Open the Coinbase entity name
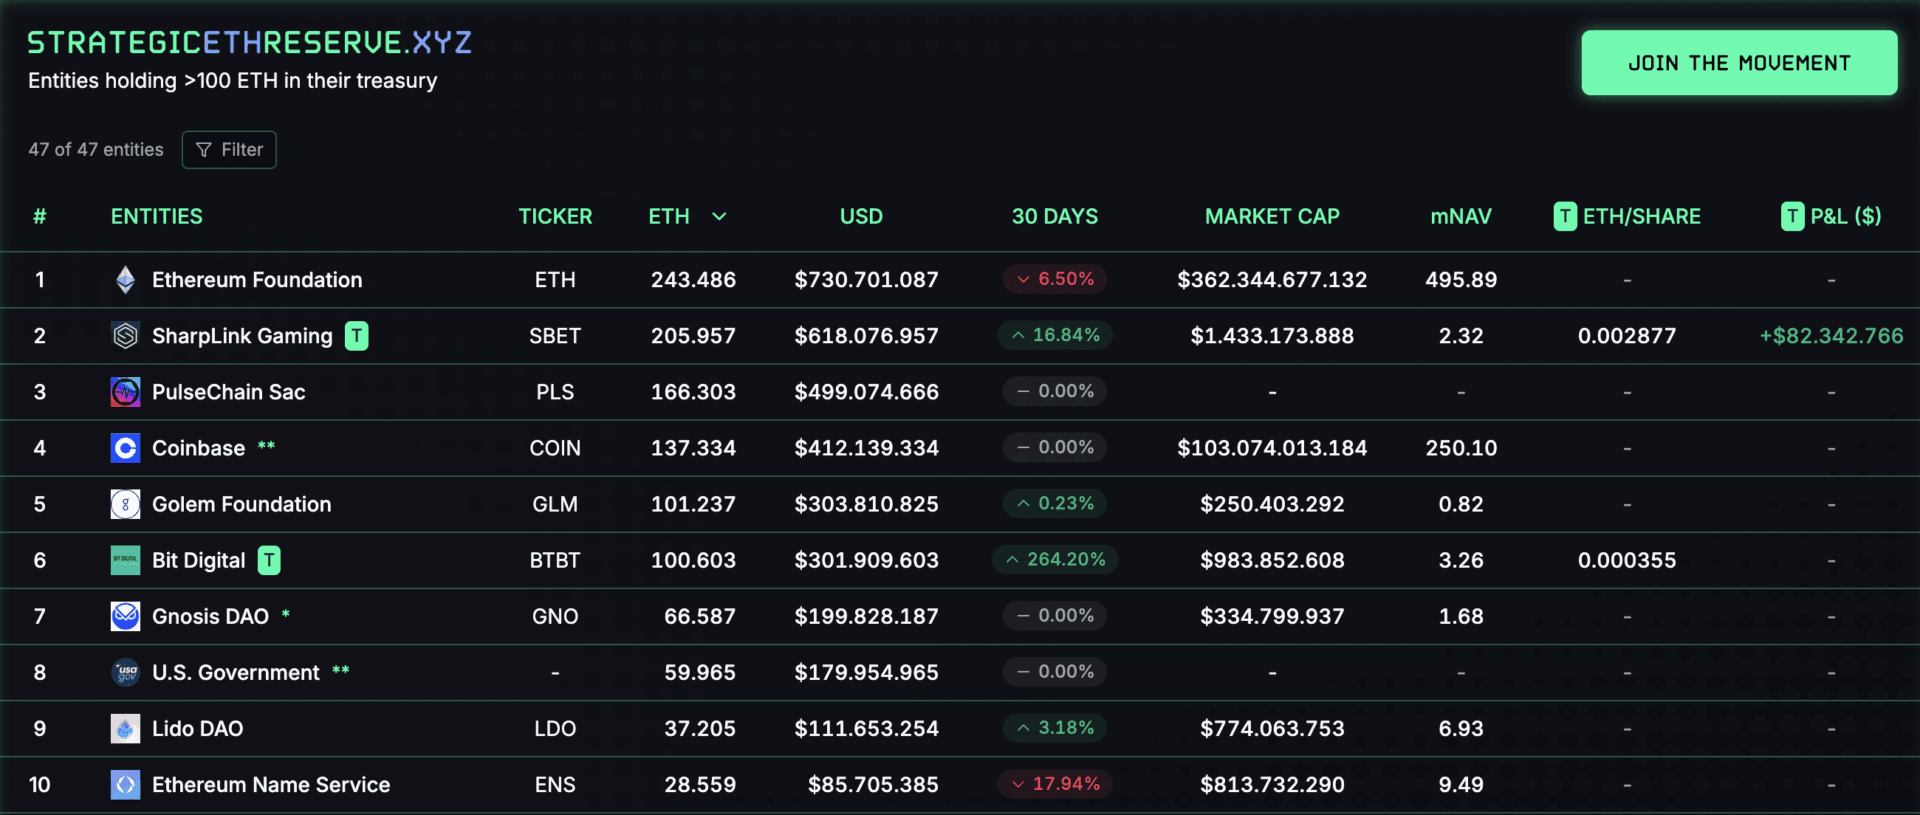This screenshot has width=1920, height=815. [198, 448]
